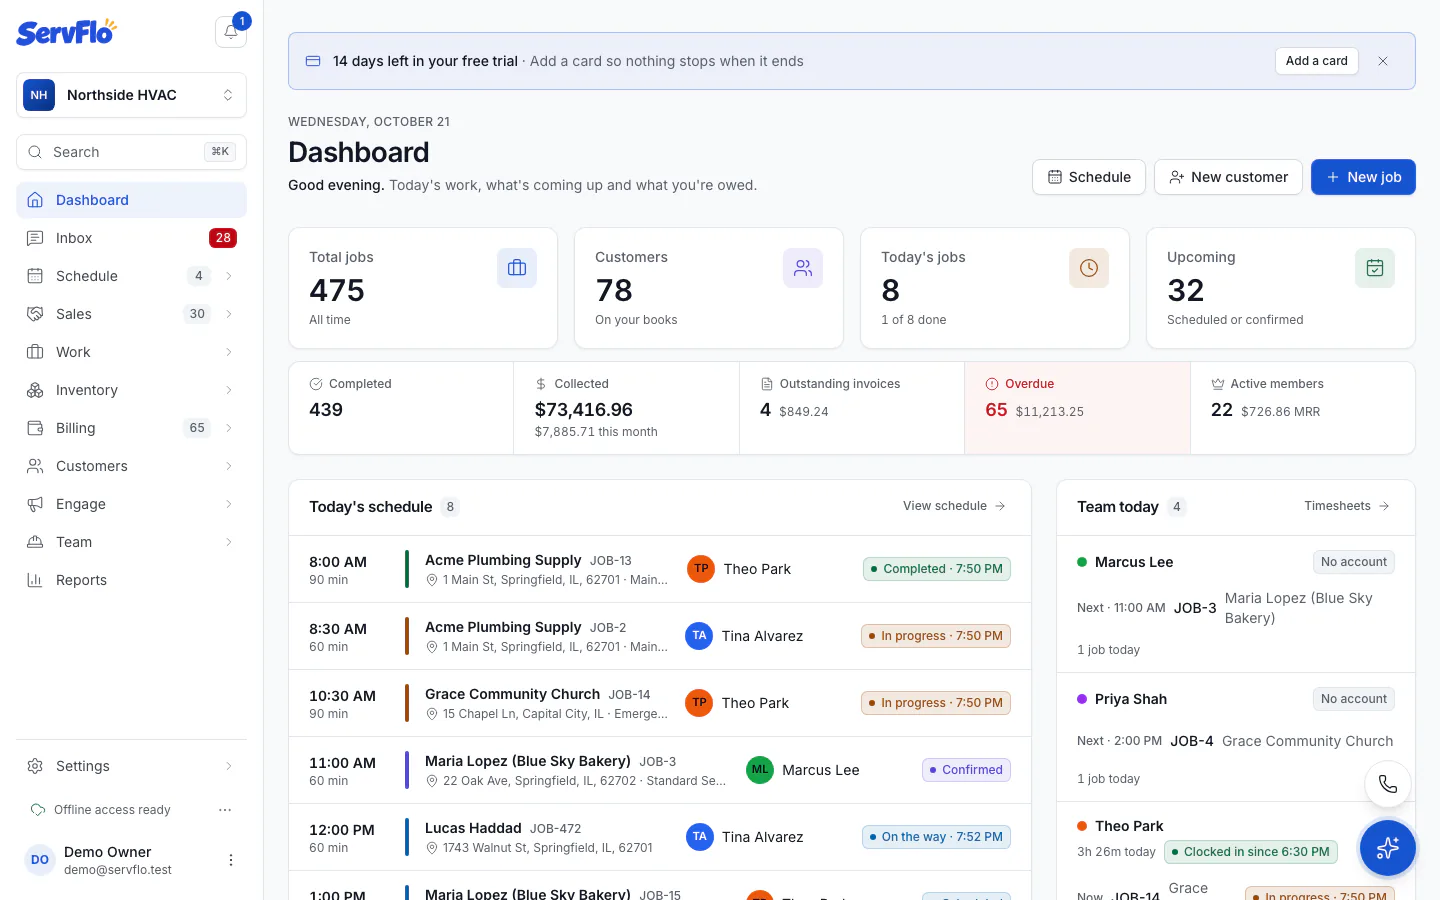
Task: Go to Dashboard in sidebar
Action: [131, 200]
